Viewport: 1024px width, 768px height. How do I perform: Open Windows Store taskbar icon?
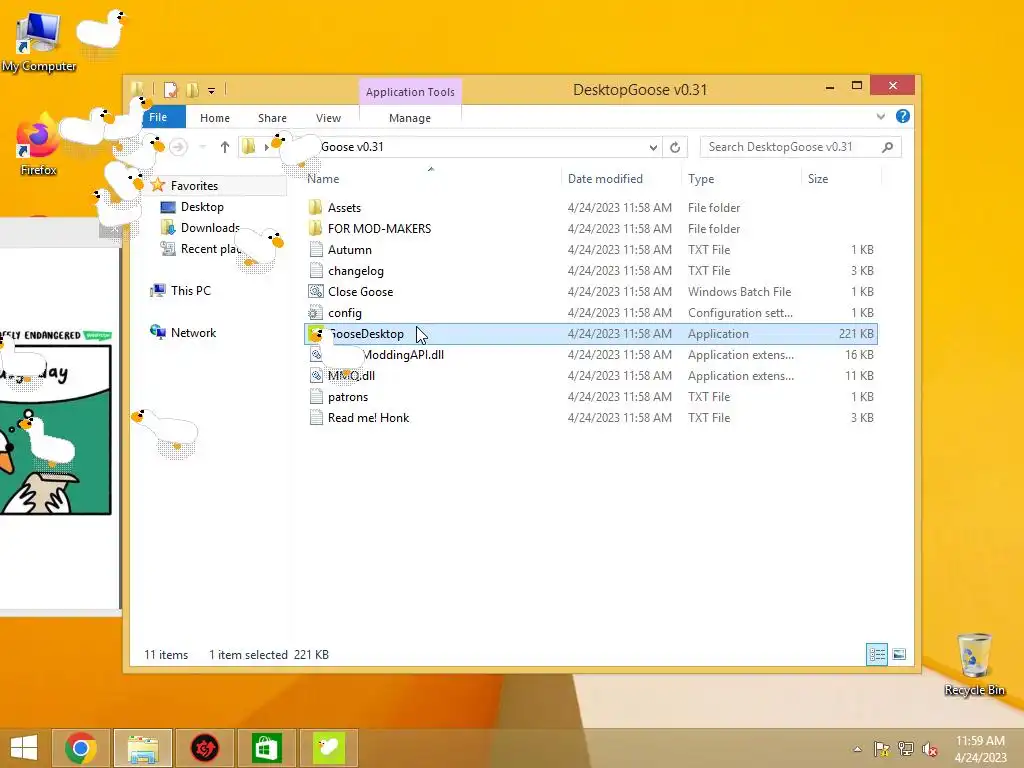tap(266, 748)
